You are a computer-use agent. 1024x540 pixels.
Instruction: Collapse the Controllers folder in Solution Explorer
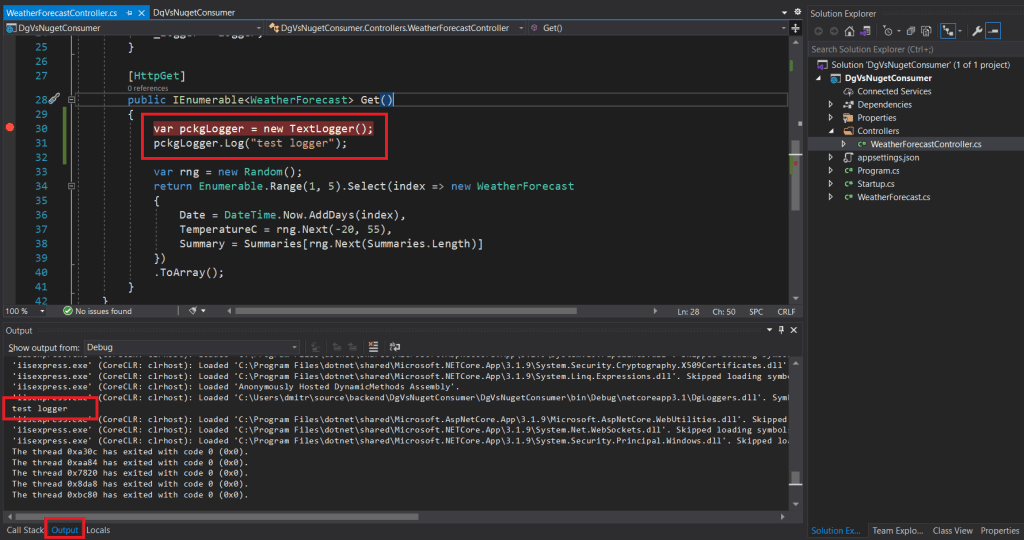[x=831, y=131]
